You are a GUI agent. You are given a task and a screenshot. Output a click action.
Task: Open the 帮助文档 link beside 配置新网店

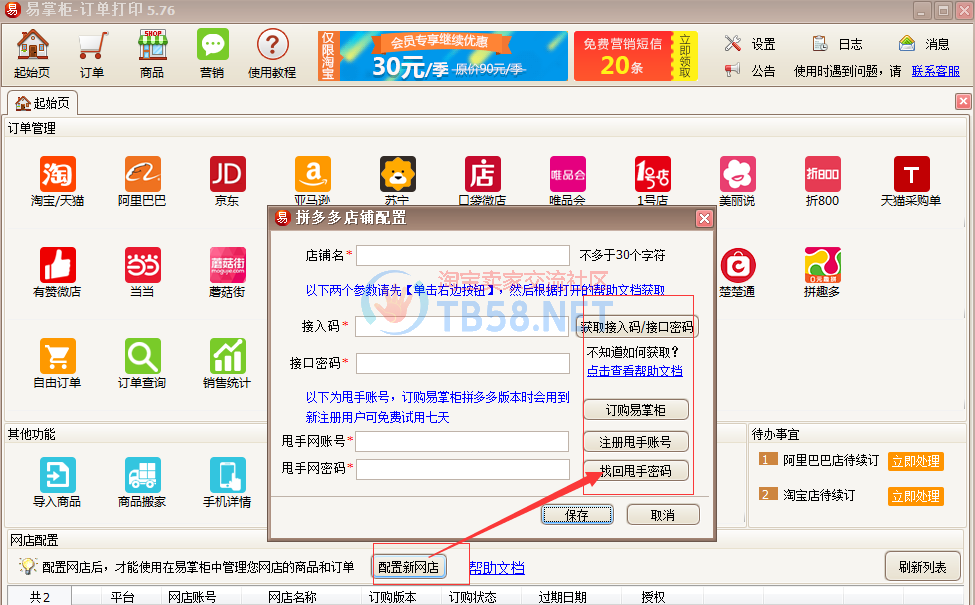497,568
